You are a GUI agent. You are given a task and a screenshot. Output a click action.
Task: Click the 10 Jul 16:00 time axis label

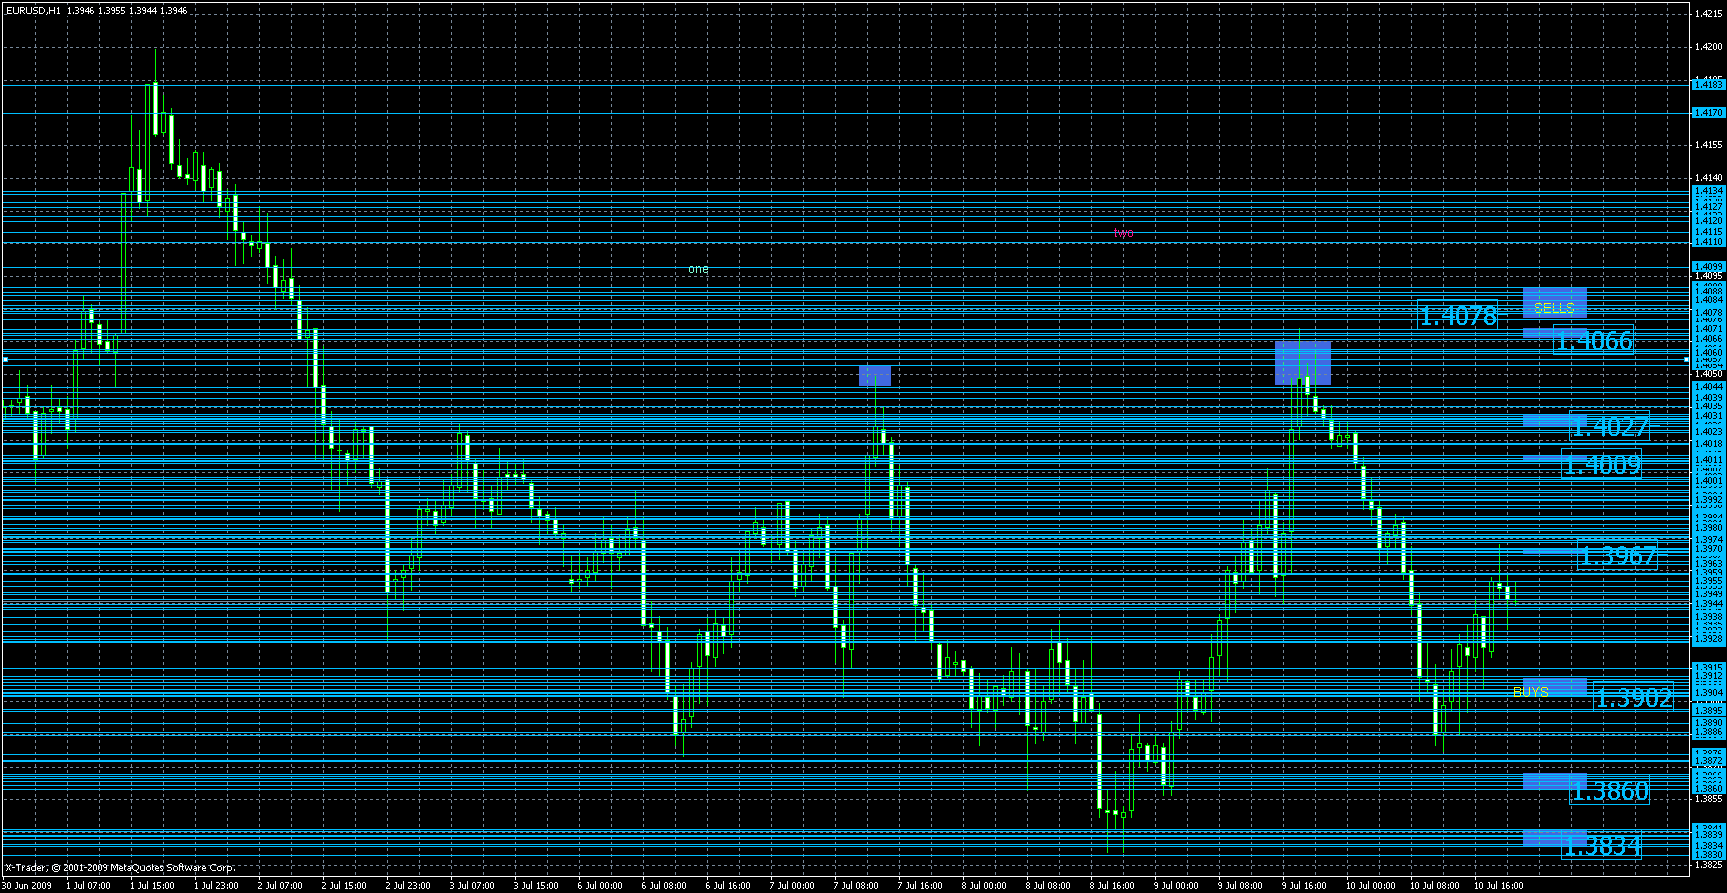[1498, 885]
